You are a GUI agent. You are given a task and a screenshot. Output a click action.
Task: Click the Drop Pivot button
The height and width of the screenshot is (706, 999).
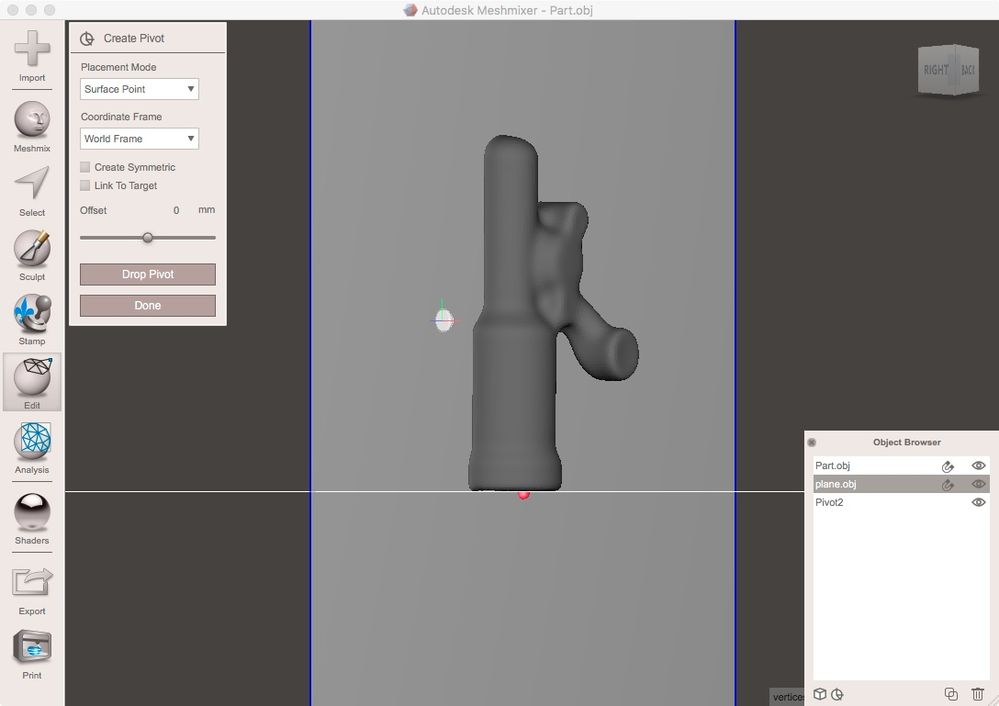[148, 274]
